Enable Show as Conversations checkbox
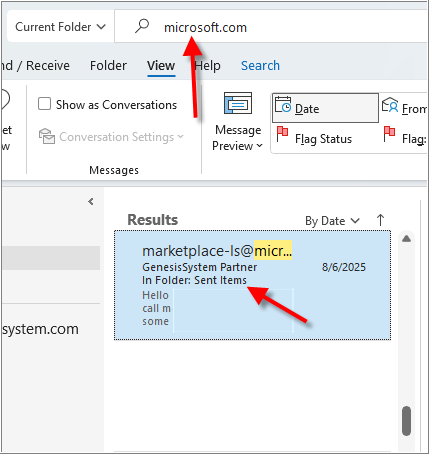 [44, 104]
